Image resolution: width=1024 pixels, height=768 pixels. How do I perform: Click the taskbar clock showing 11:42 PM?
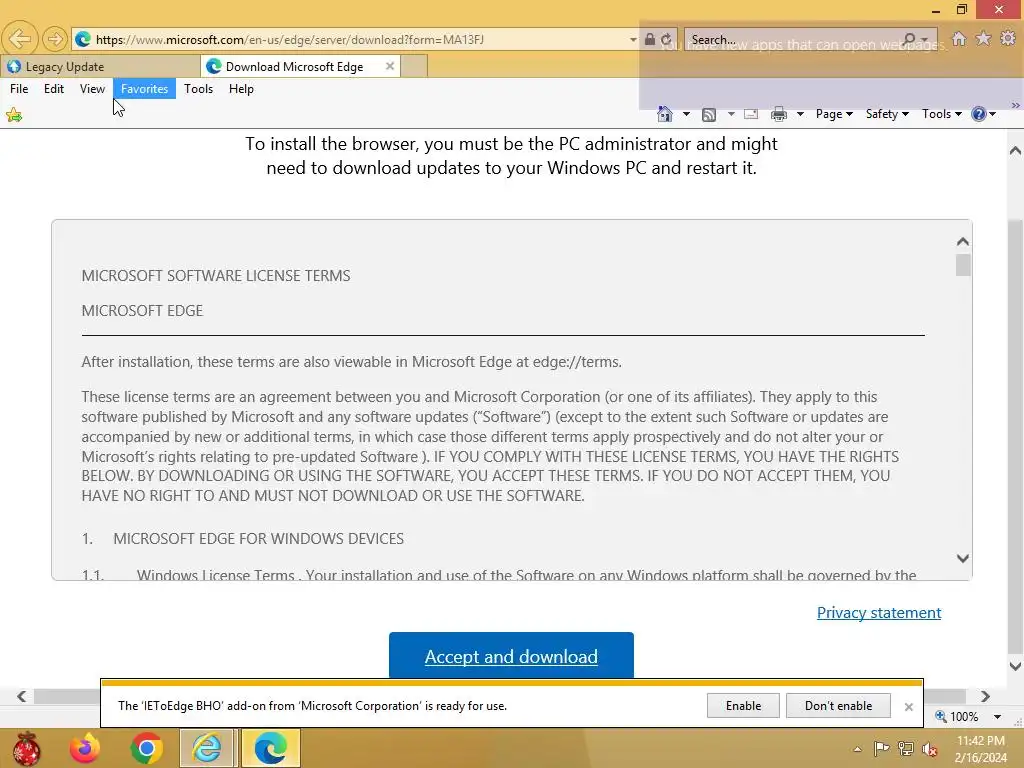(x=980, y=749)
